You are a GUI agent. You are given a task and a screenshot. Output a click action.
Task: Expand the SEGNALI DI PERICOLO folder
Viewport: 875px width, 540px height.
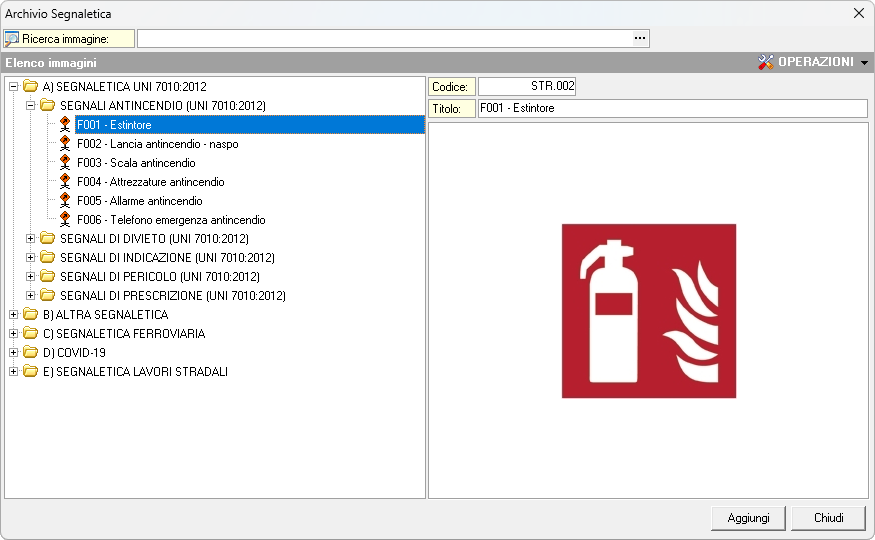click(31, 277)
